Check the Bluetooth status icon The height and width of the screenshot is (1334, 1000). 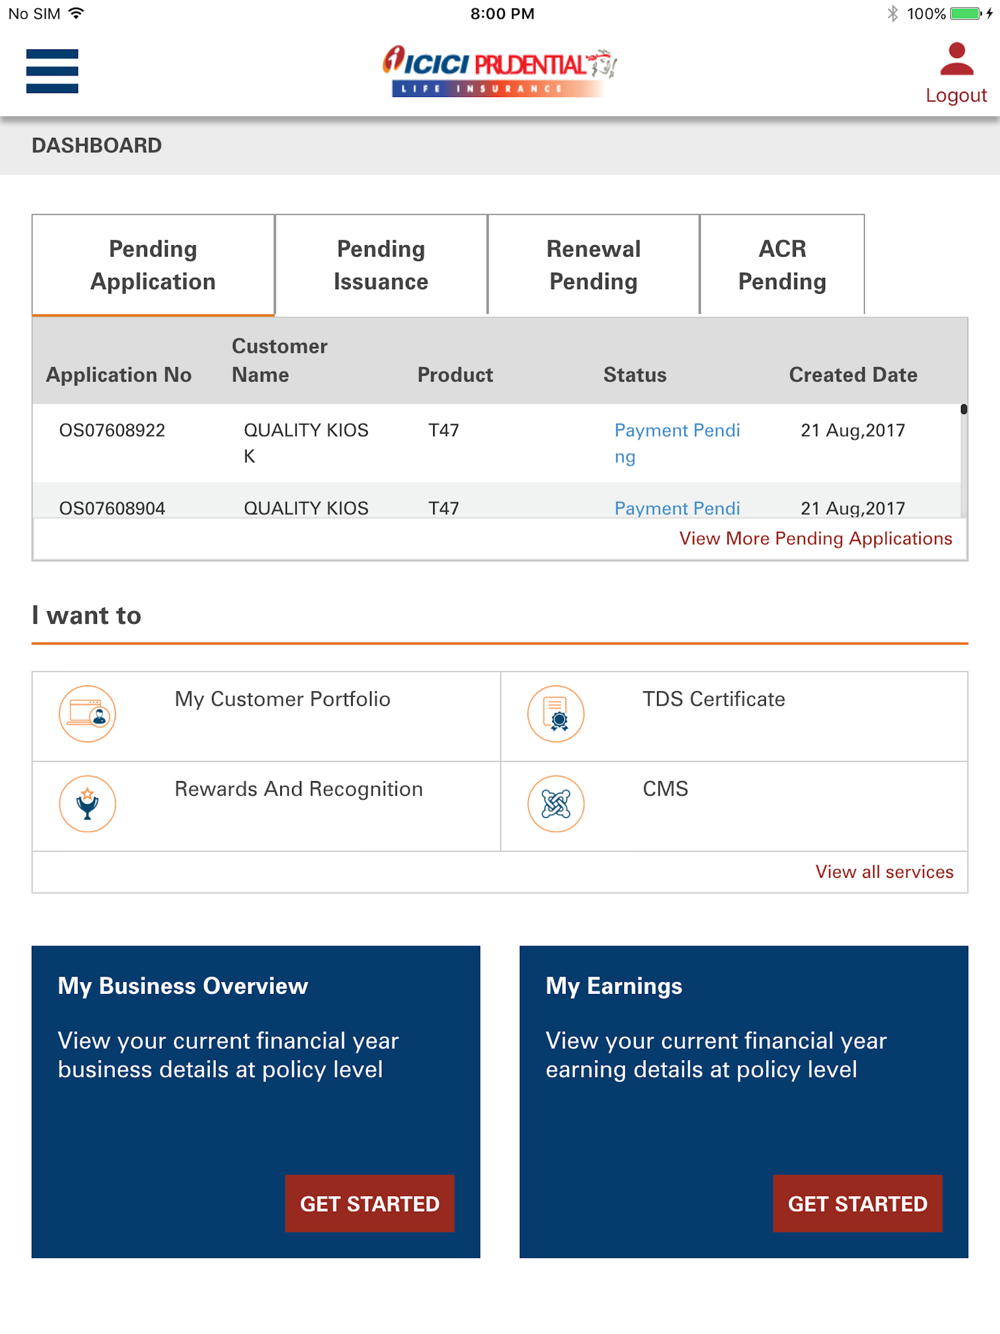pyautogui.click(x=892, y=14)
